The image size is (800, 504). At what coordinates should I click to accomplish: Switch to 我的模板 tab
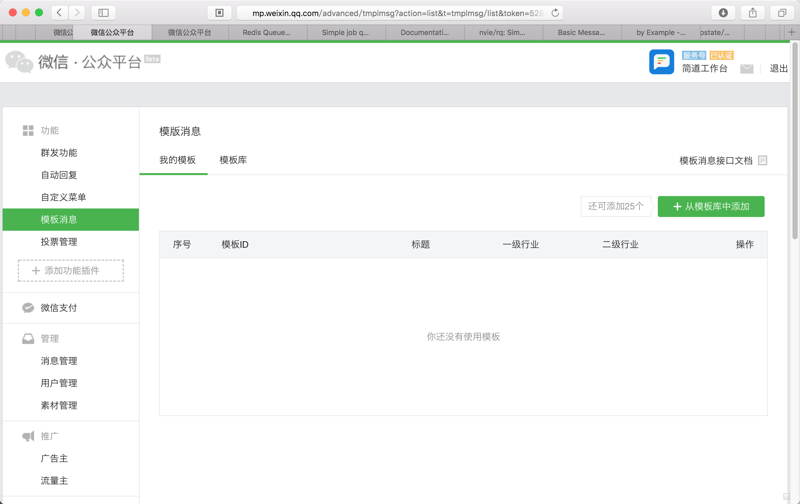click(x=177, y=160)
